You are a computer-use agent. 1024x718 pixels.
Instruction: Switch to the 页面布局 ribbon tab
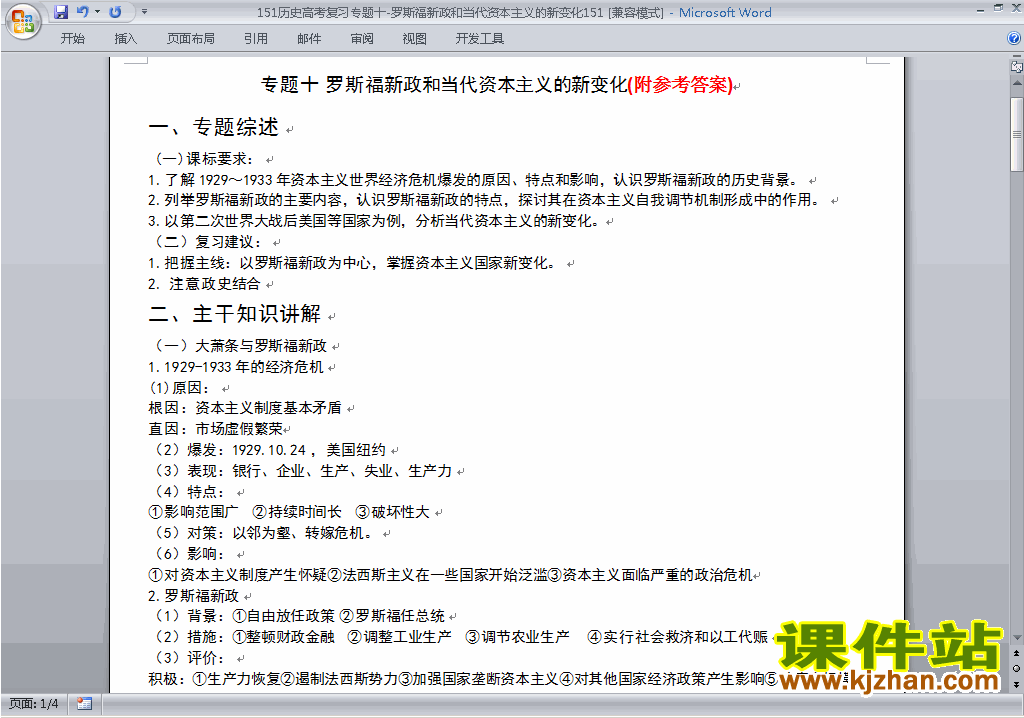tap(191, 39)
